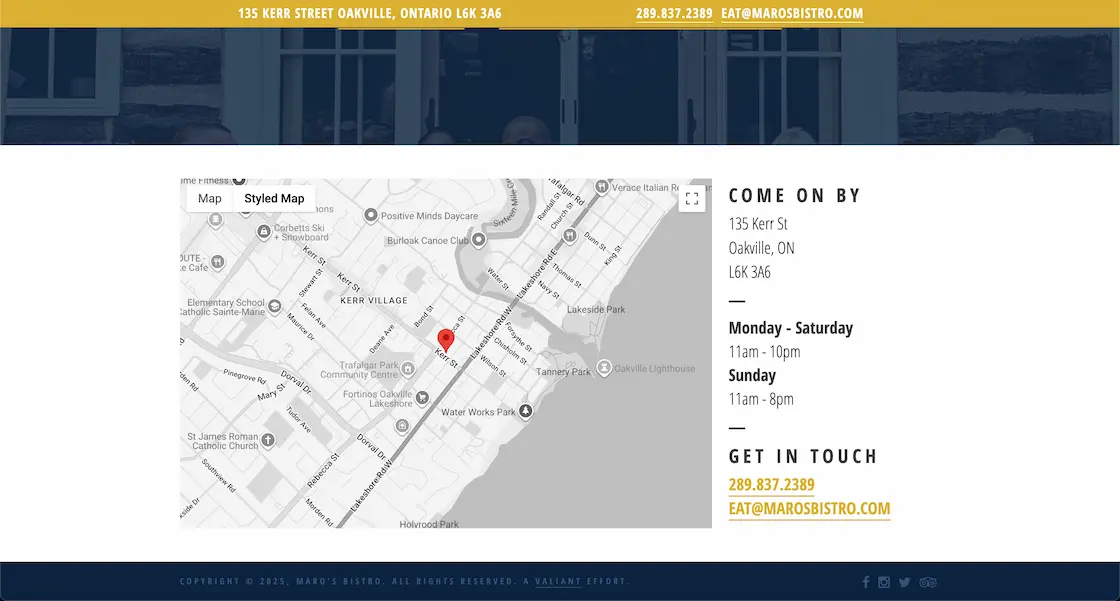Click the Elementary School Catholic Sainte-Marie pin
This screenshot has width=1120, height=601.
click(274, 307)
